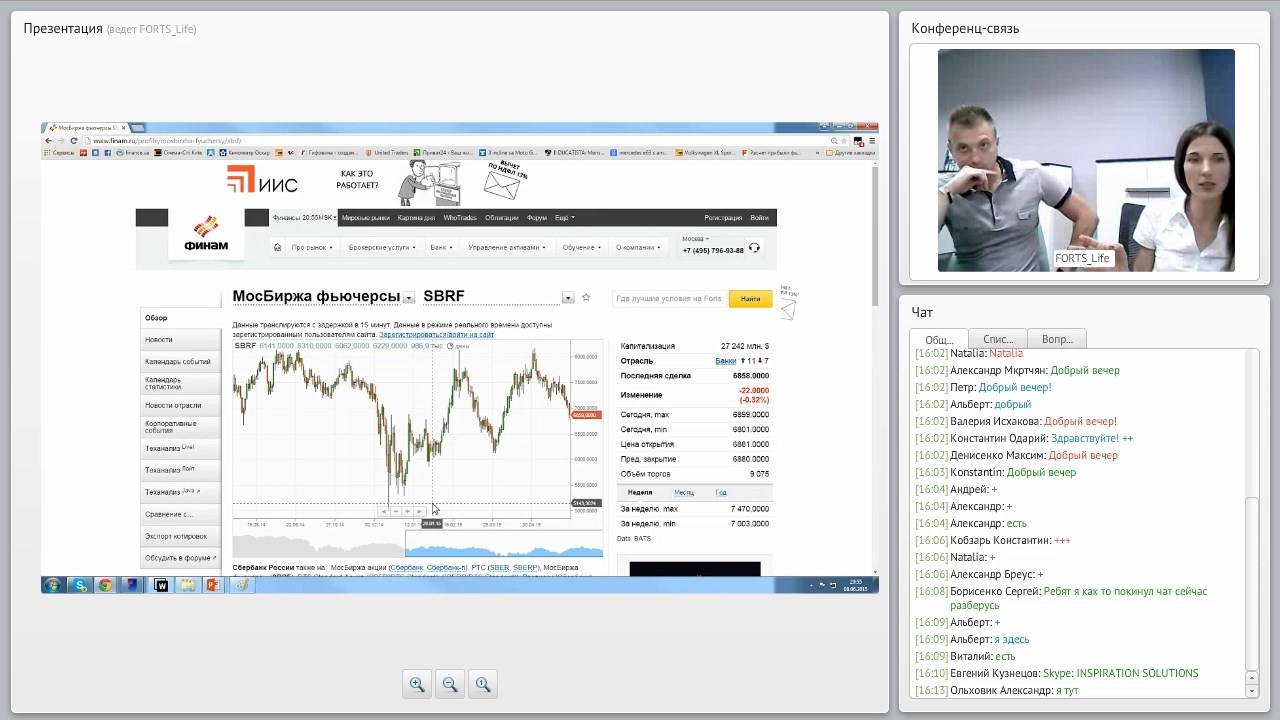Image resolution: width=1280 pixels, height=720 pixels.
Task: Open Skype from the Windows taskbar
Action: (79, 585)
